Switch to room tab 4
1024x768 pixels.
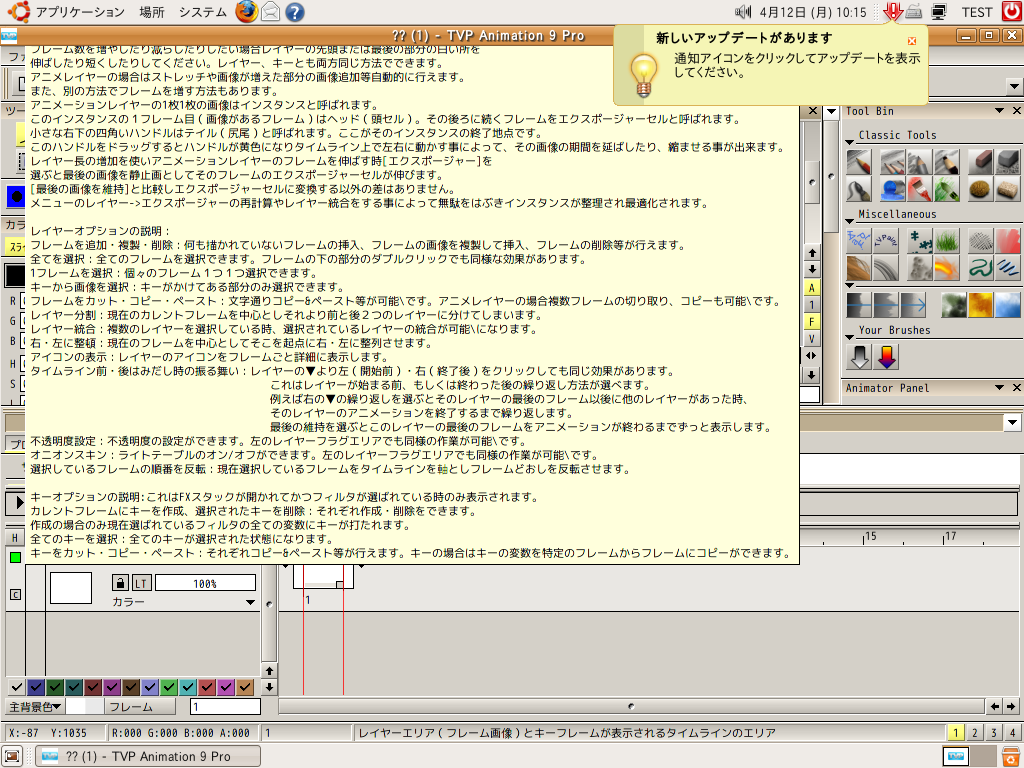pyautogui.click(x=1012, y=733)
